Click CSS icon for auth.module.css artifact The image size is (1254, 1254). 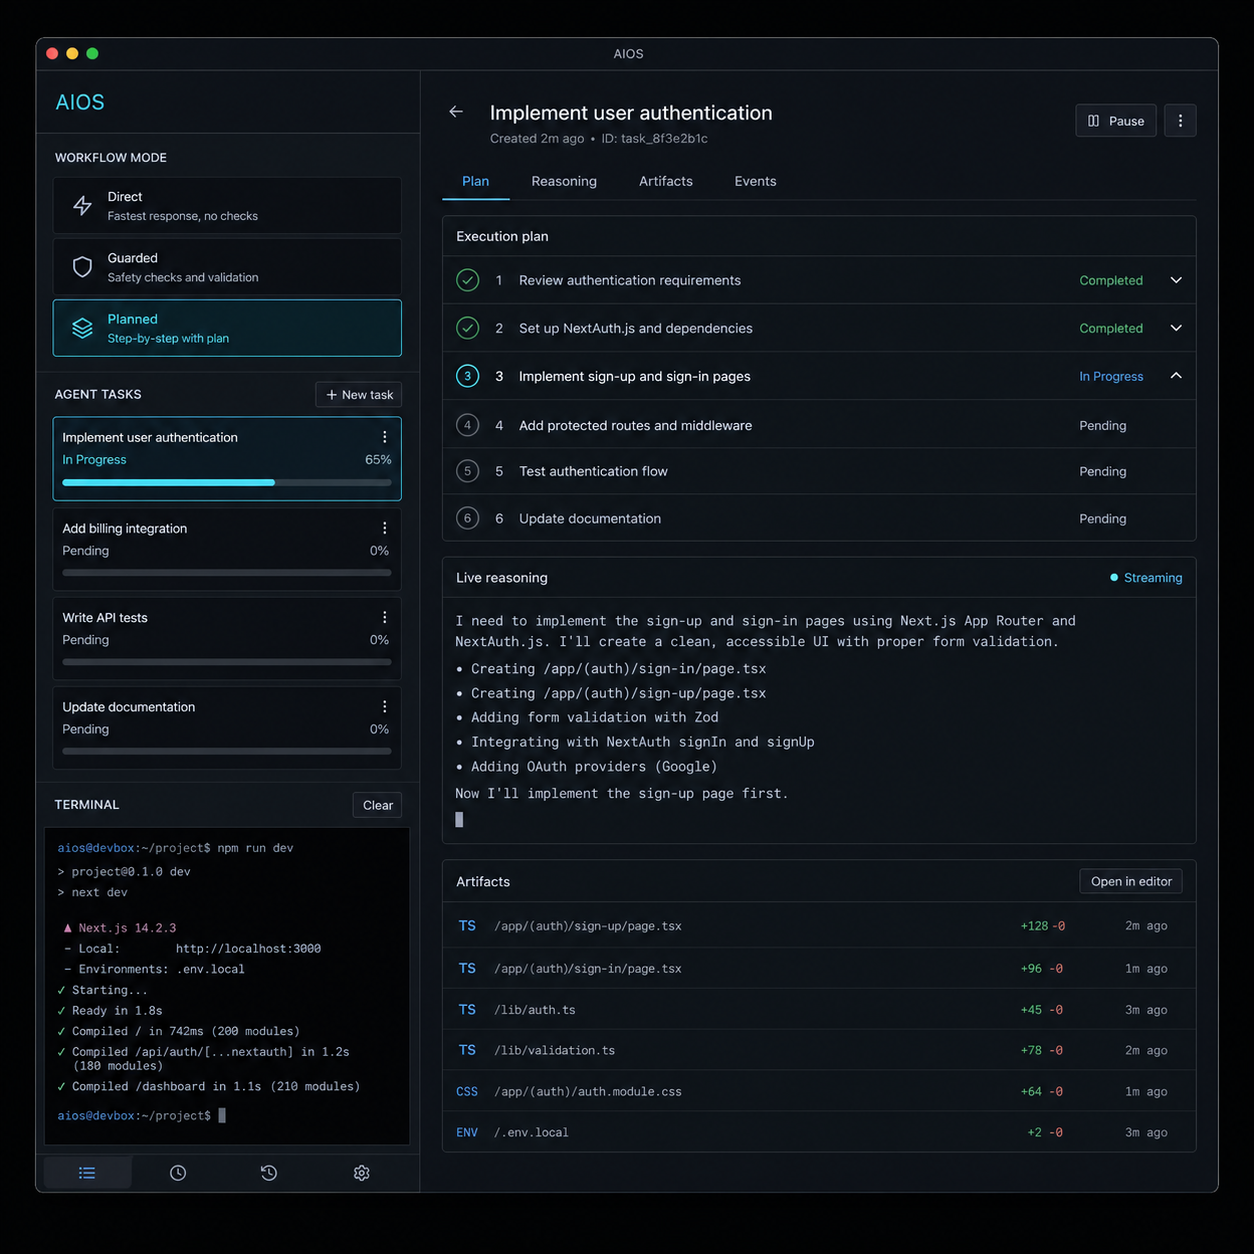[467, 1092]
